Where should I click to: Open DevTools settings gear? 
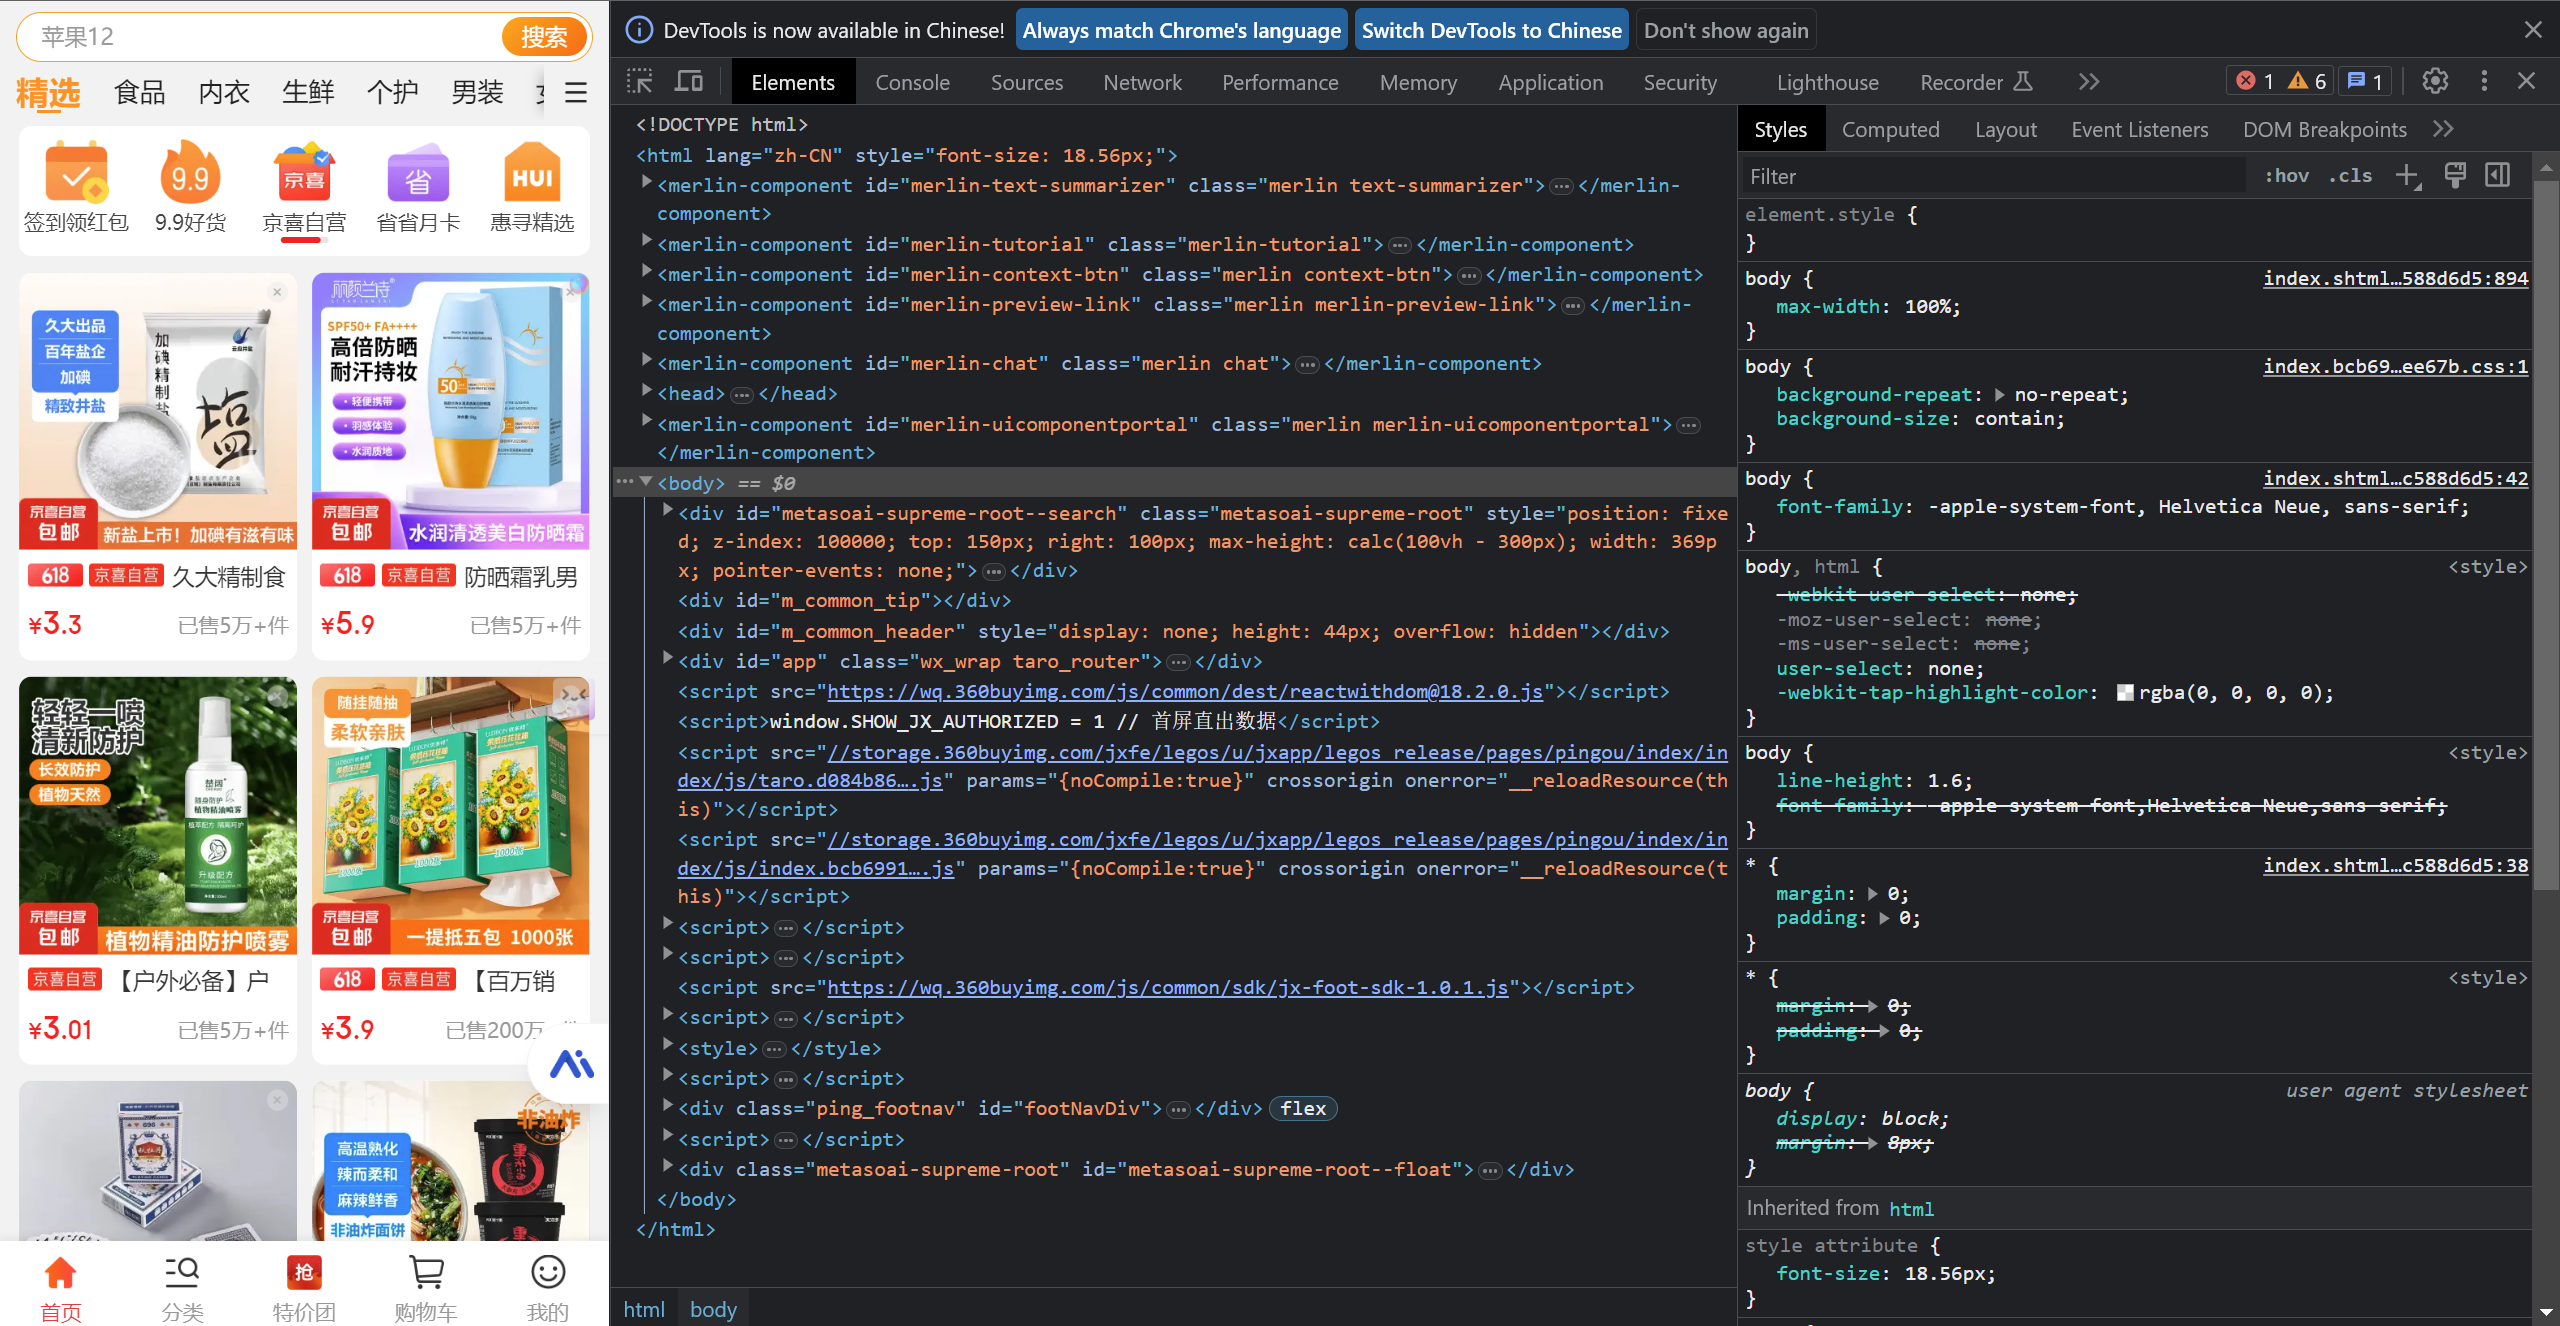tap(2435, 81)
